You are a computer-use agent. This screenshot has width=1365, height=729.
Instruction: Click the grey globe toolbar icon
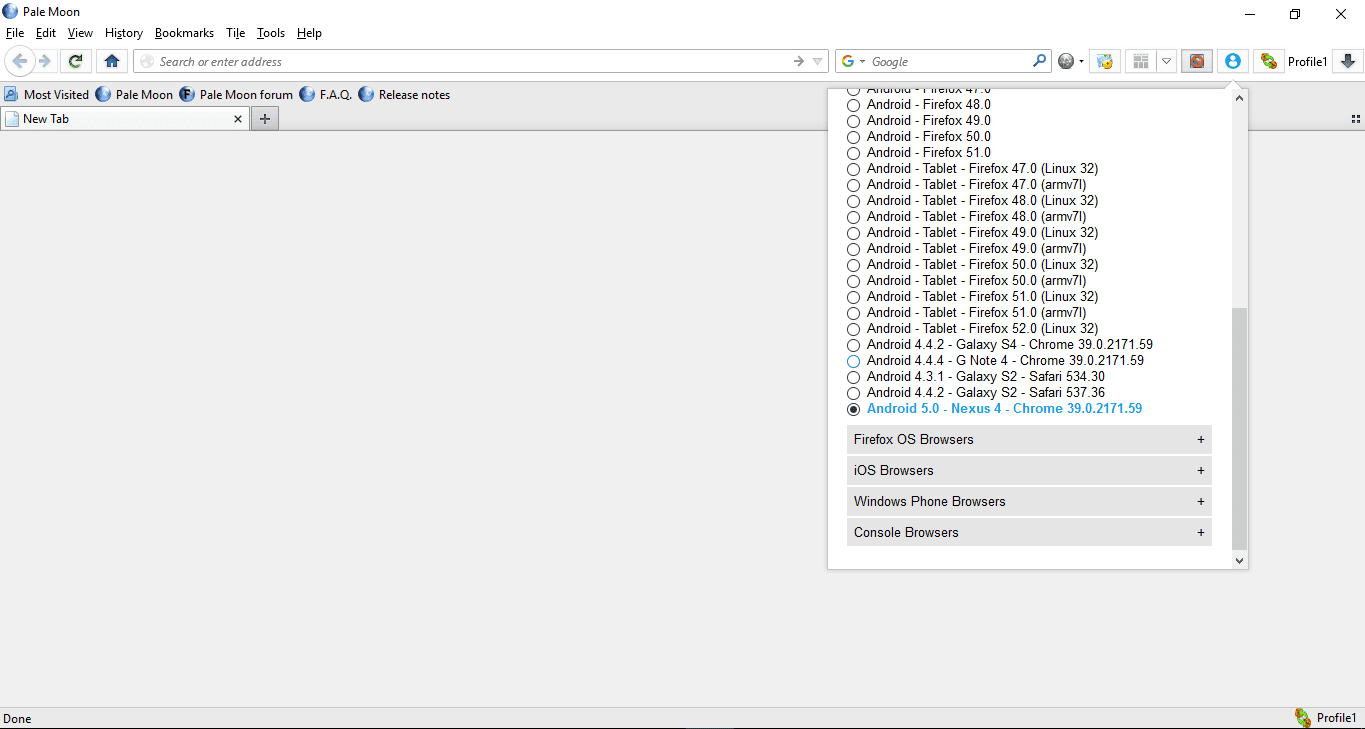click(x=1066, y=61)
